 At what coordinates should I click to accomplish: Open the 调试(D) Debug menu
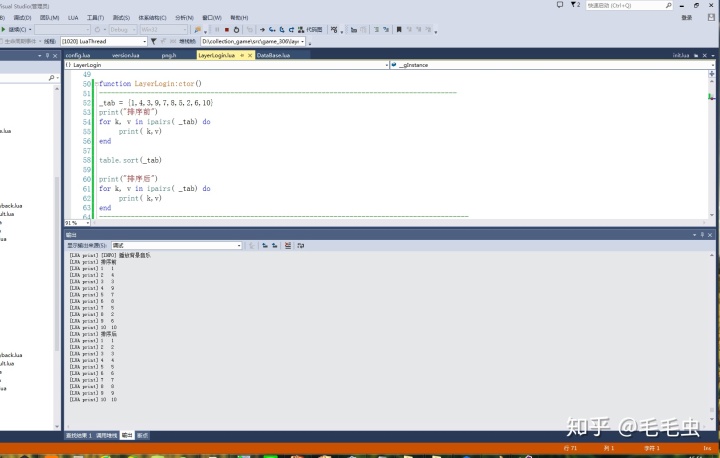pos(22,17)
